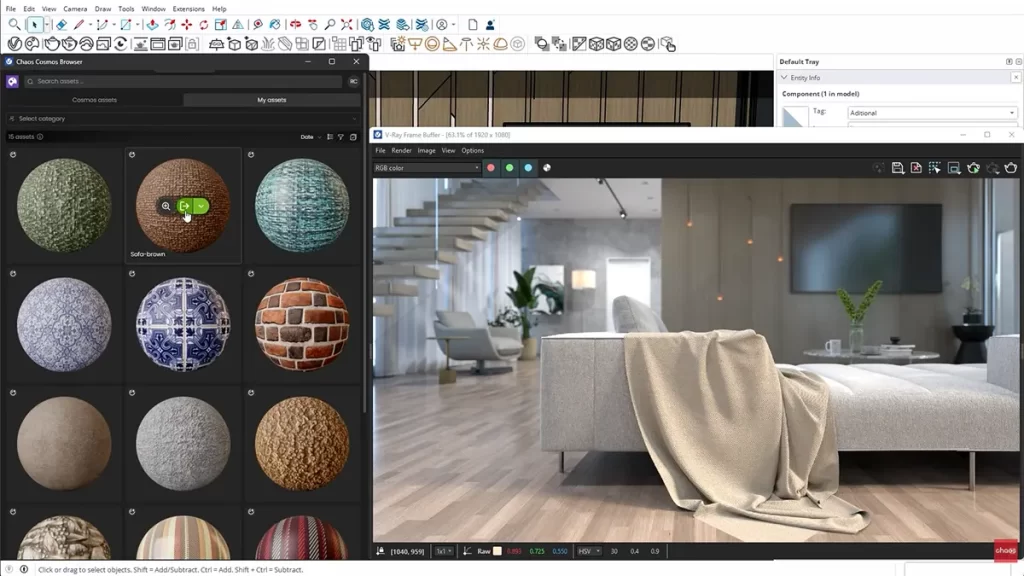Screen dimensions: 1024x576
Task: Toggle the alpha channel swatch in V-Ray toolbar
Action: coord(548,168)
